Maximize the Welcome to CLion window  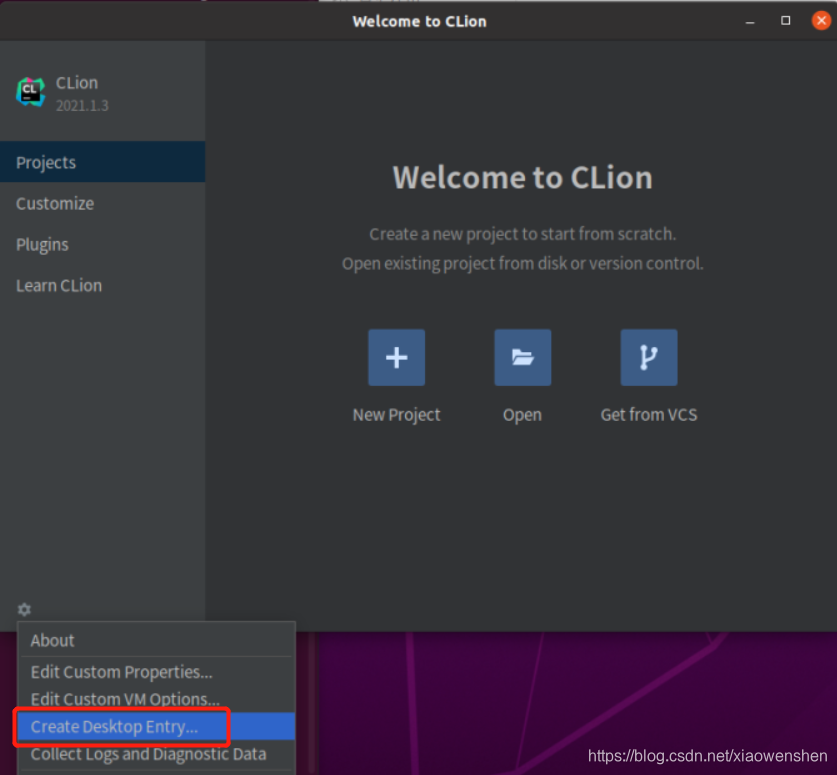785,21
